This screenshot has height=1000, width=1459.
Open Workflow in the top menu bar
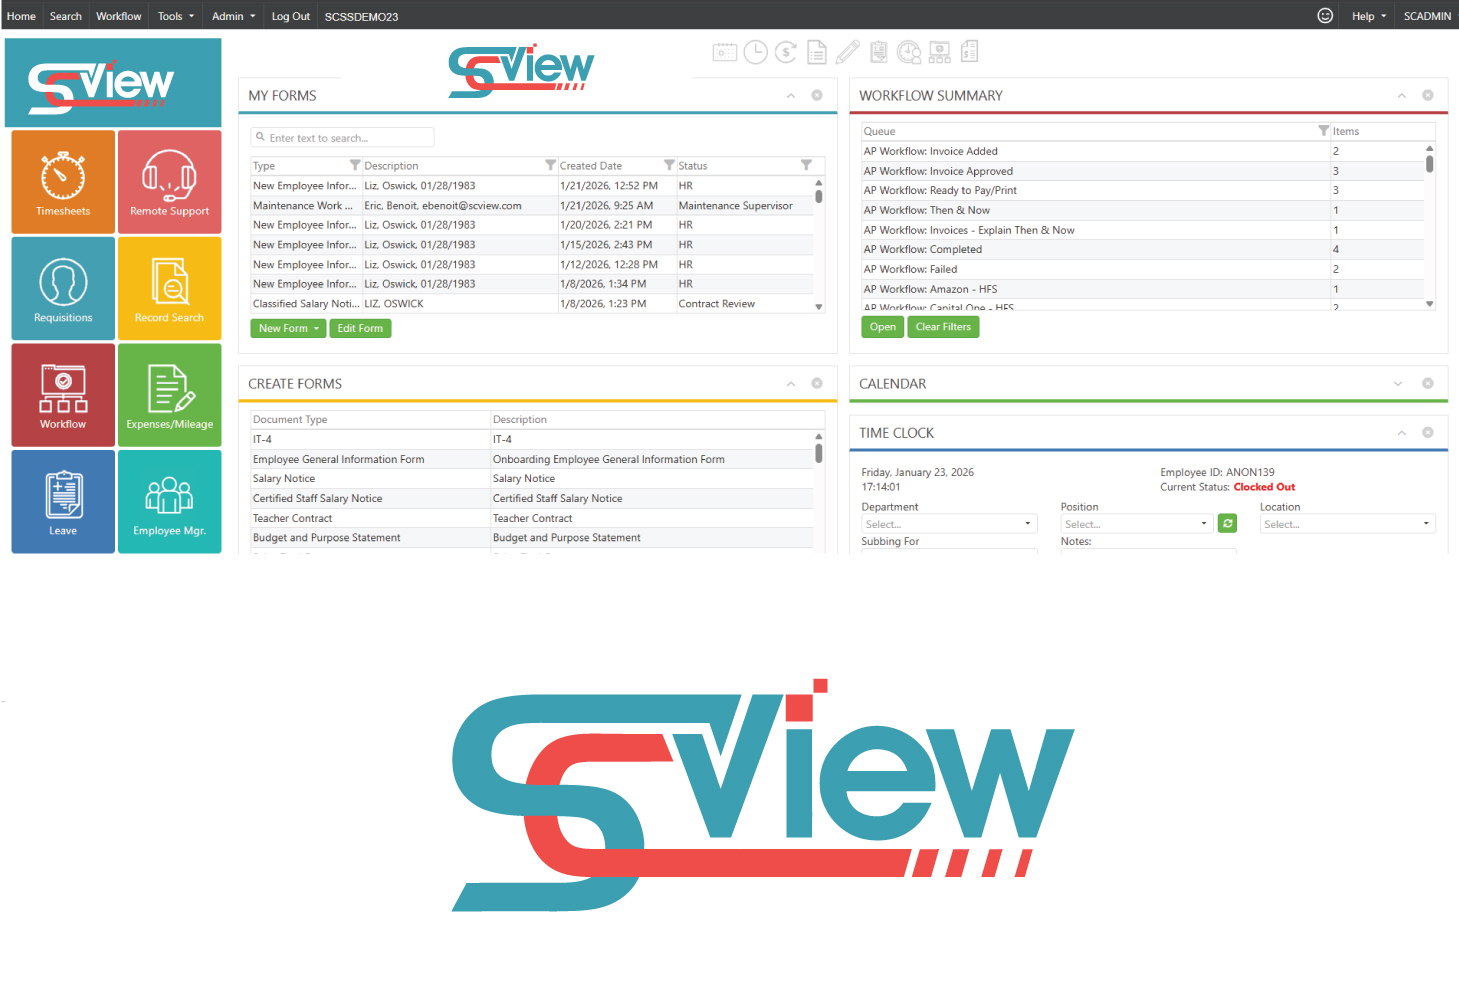[119, 16]
